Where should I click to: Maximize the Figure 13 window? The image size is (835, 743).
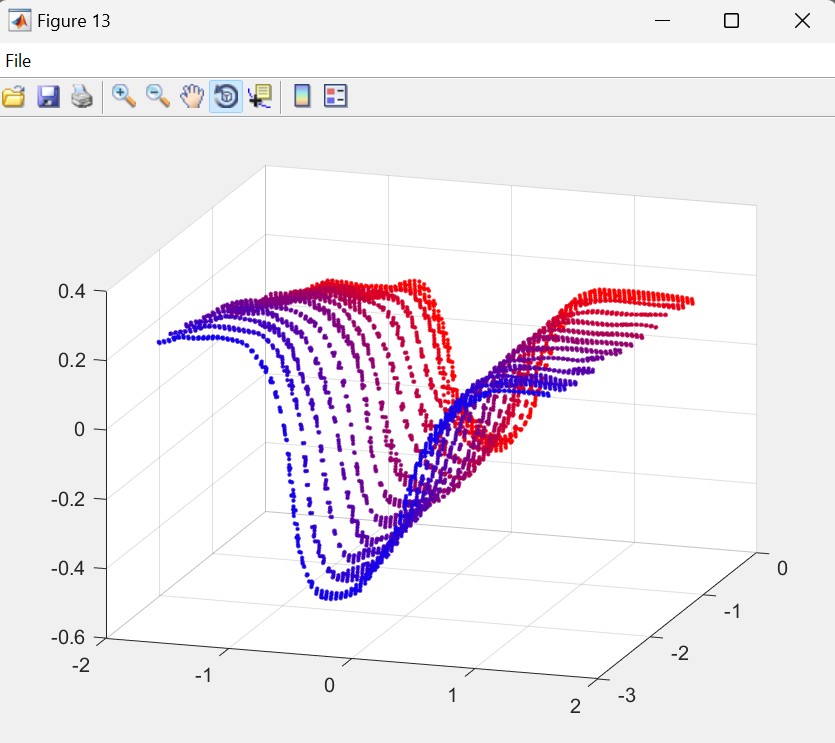pos(731,21)
